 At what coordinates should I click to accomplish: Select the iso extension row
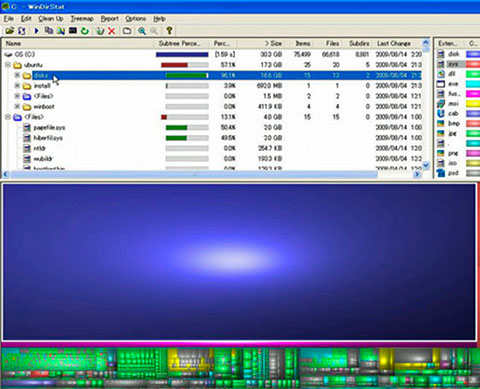pos(457,163)
